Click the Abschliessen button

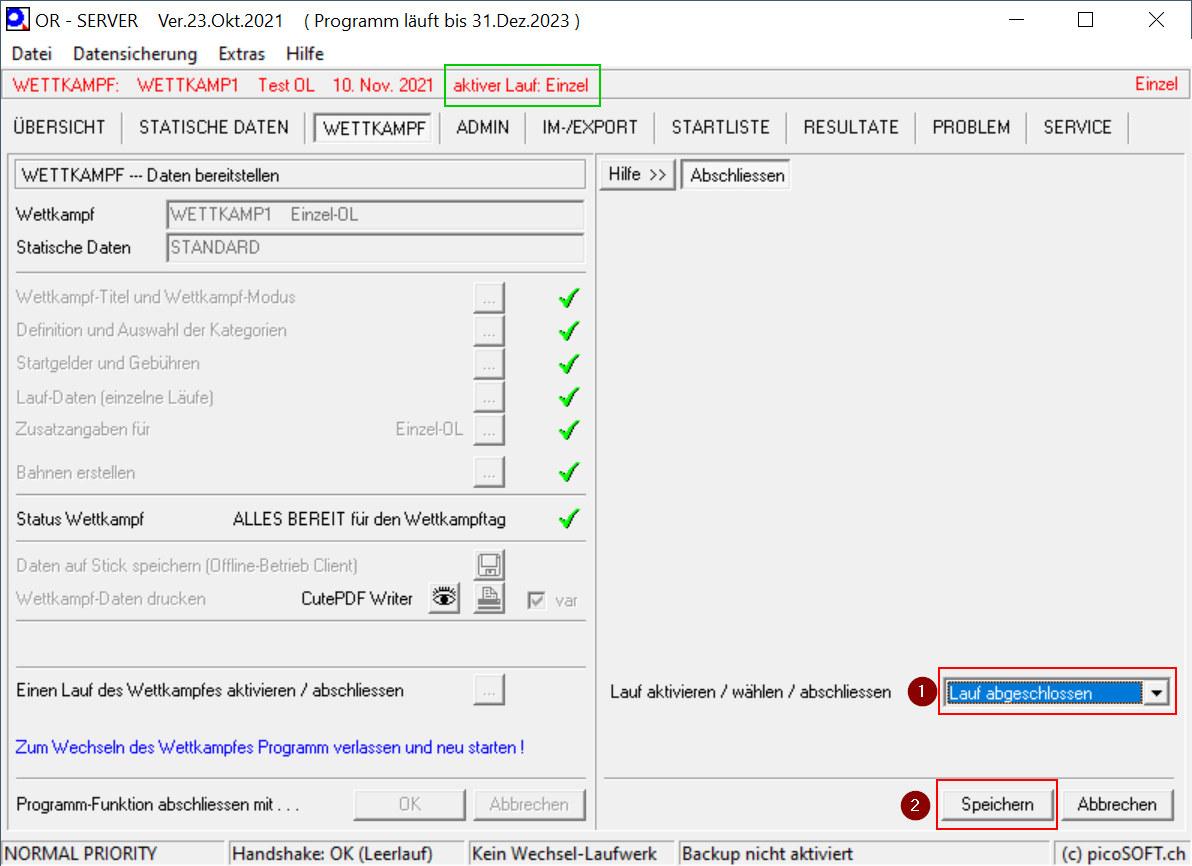(736, 176)
